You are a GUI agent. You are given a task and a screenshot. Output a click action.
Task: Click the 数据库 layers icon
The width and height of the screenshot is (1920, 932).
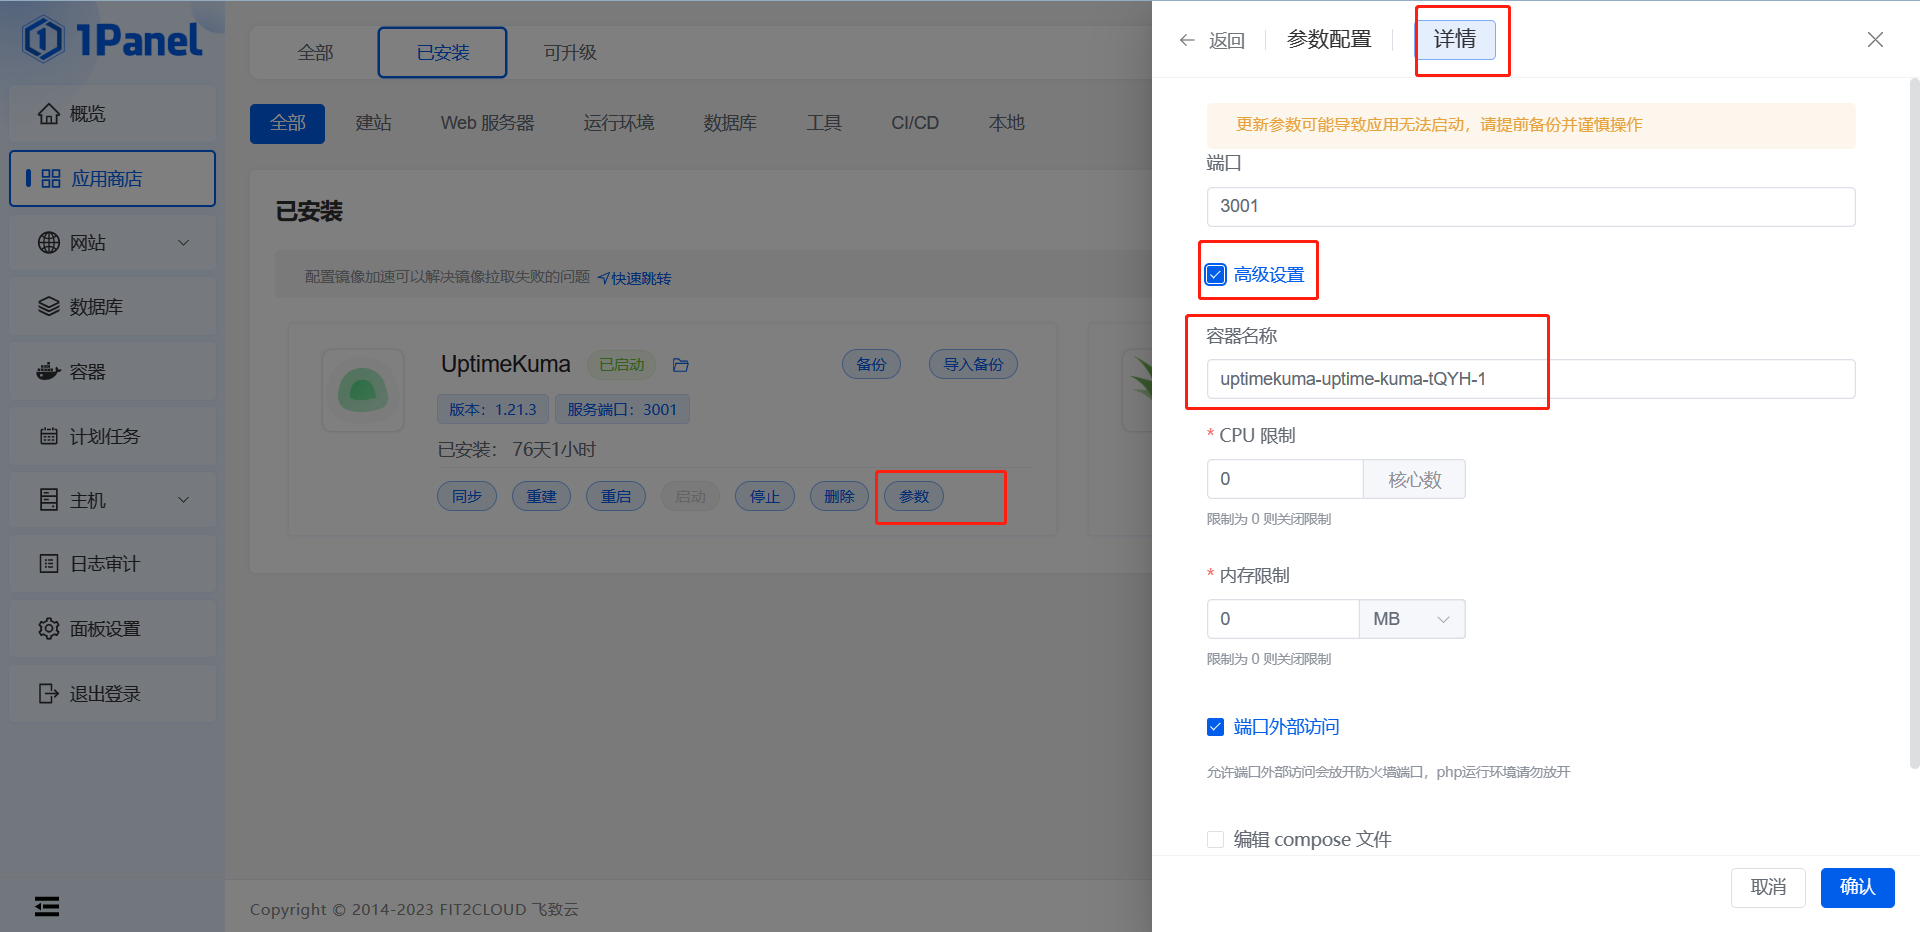(x=49, y=307)
